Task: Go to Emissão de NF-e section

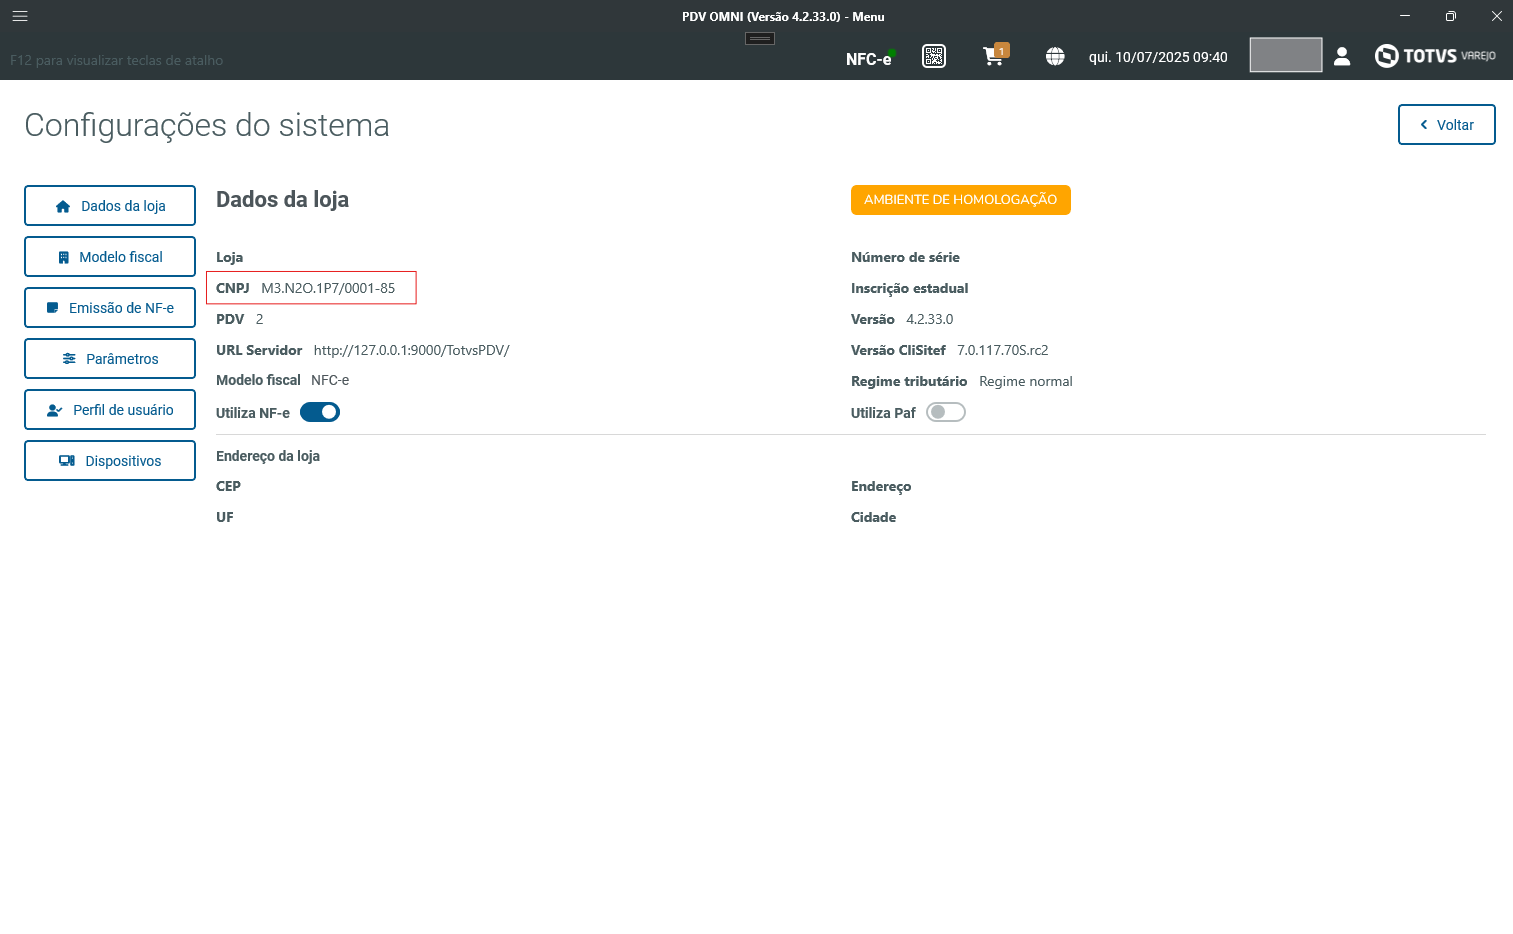Action: [110, 308]
